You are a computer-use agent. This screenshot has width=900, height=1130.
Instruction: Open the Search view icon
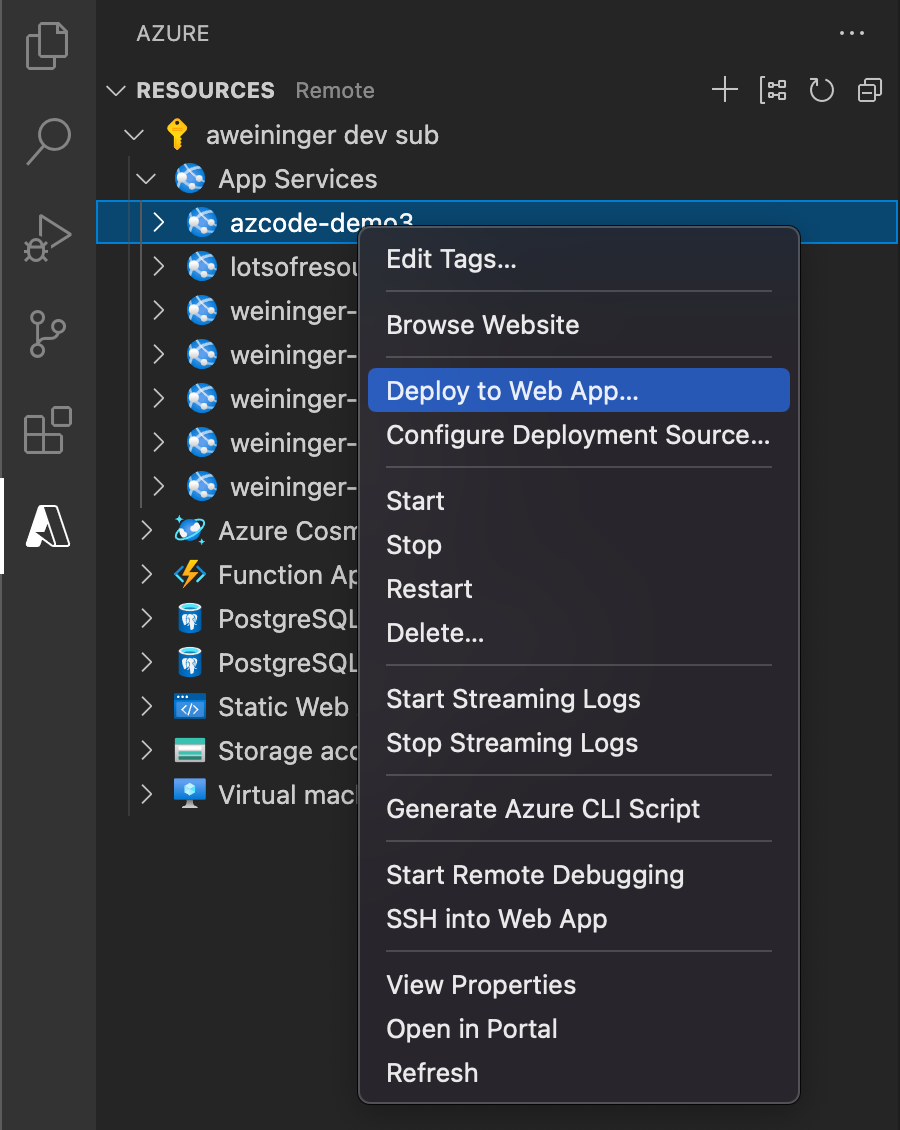point(48,141)
